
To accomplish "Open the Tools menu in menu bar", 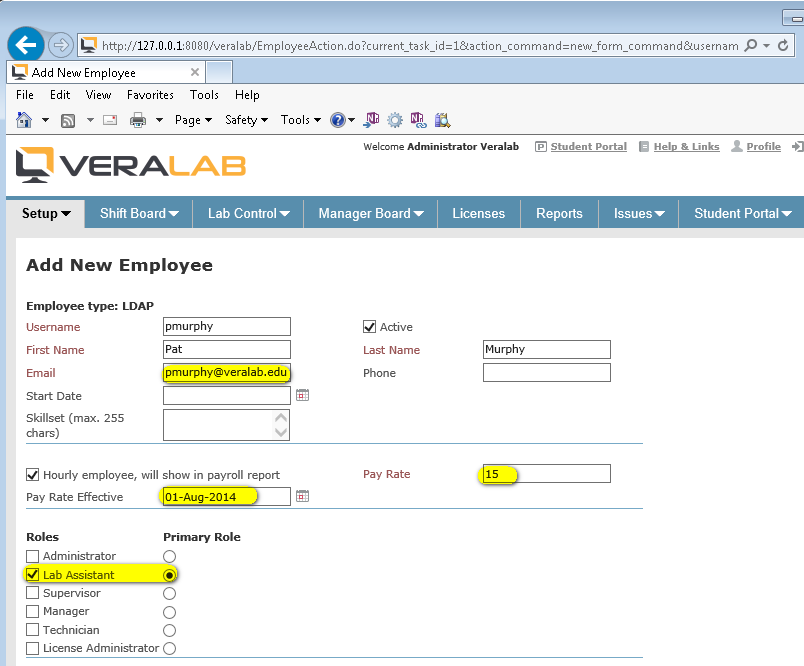I will click(x=204, y=95).
